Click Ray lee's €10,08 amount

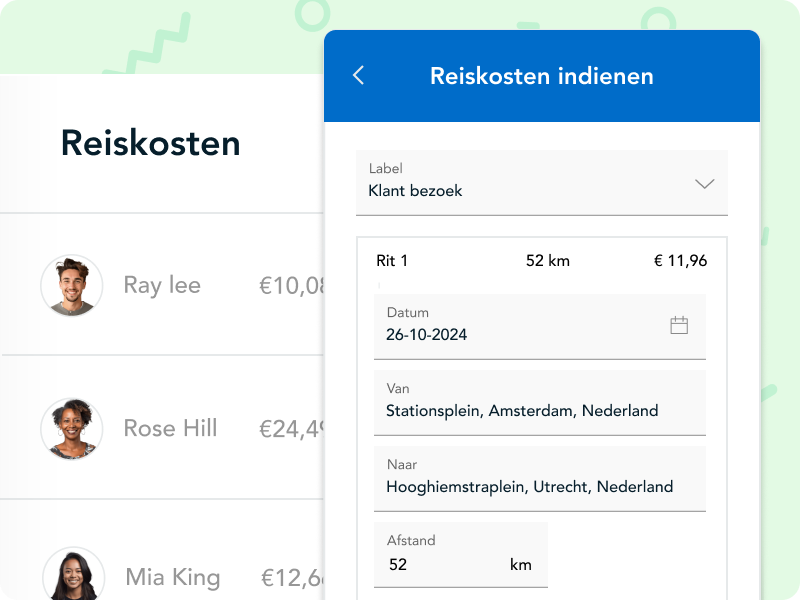coord(292,286)
